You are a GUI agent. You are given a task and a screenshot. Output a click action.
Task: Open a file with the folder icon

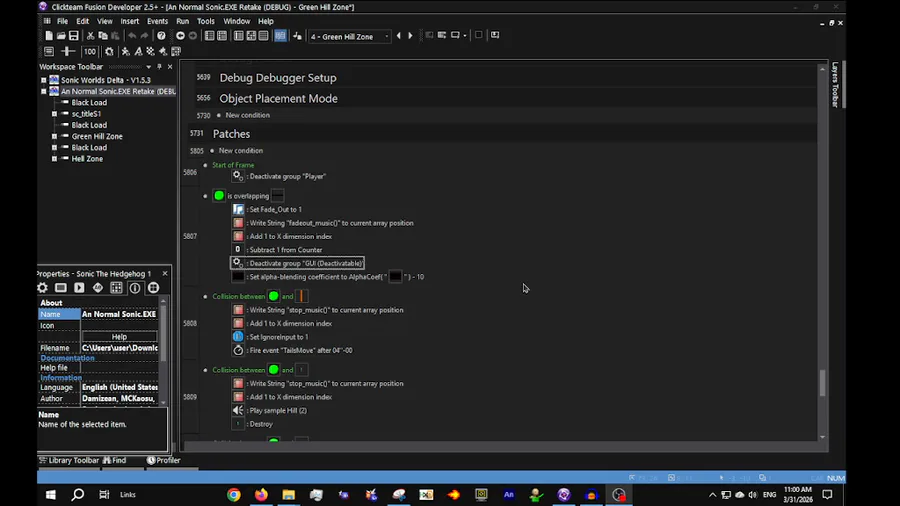click(x=61, y=36)
